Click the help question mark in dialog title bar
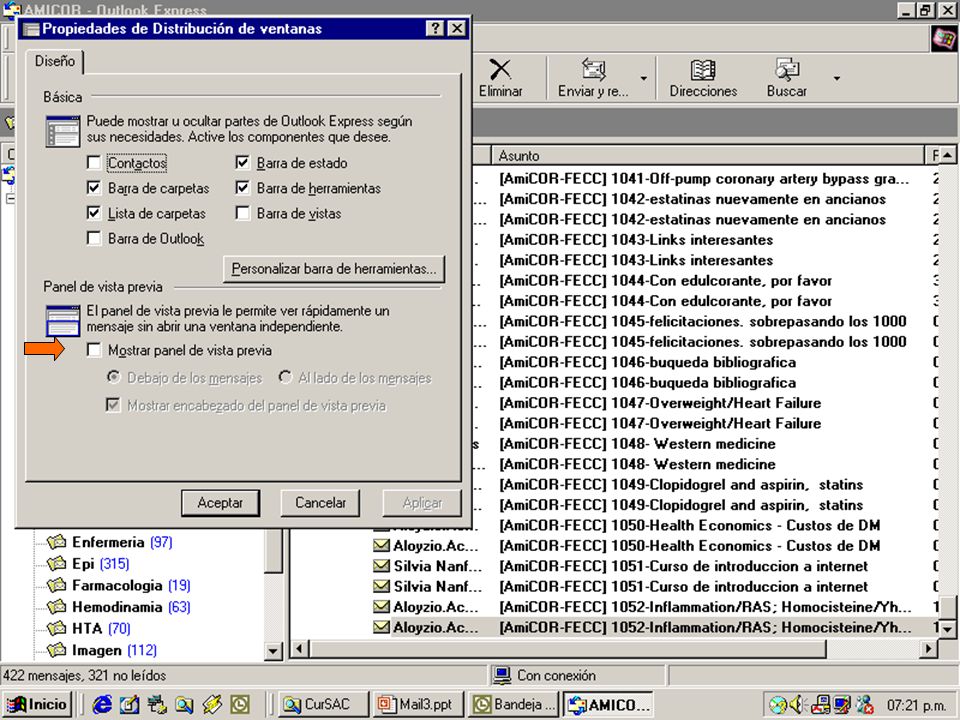This screenshot has height=720, width=960. tap(435, 29)
